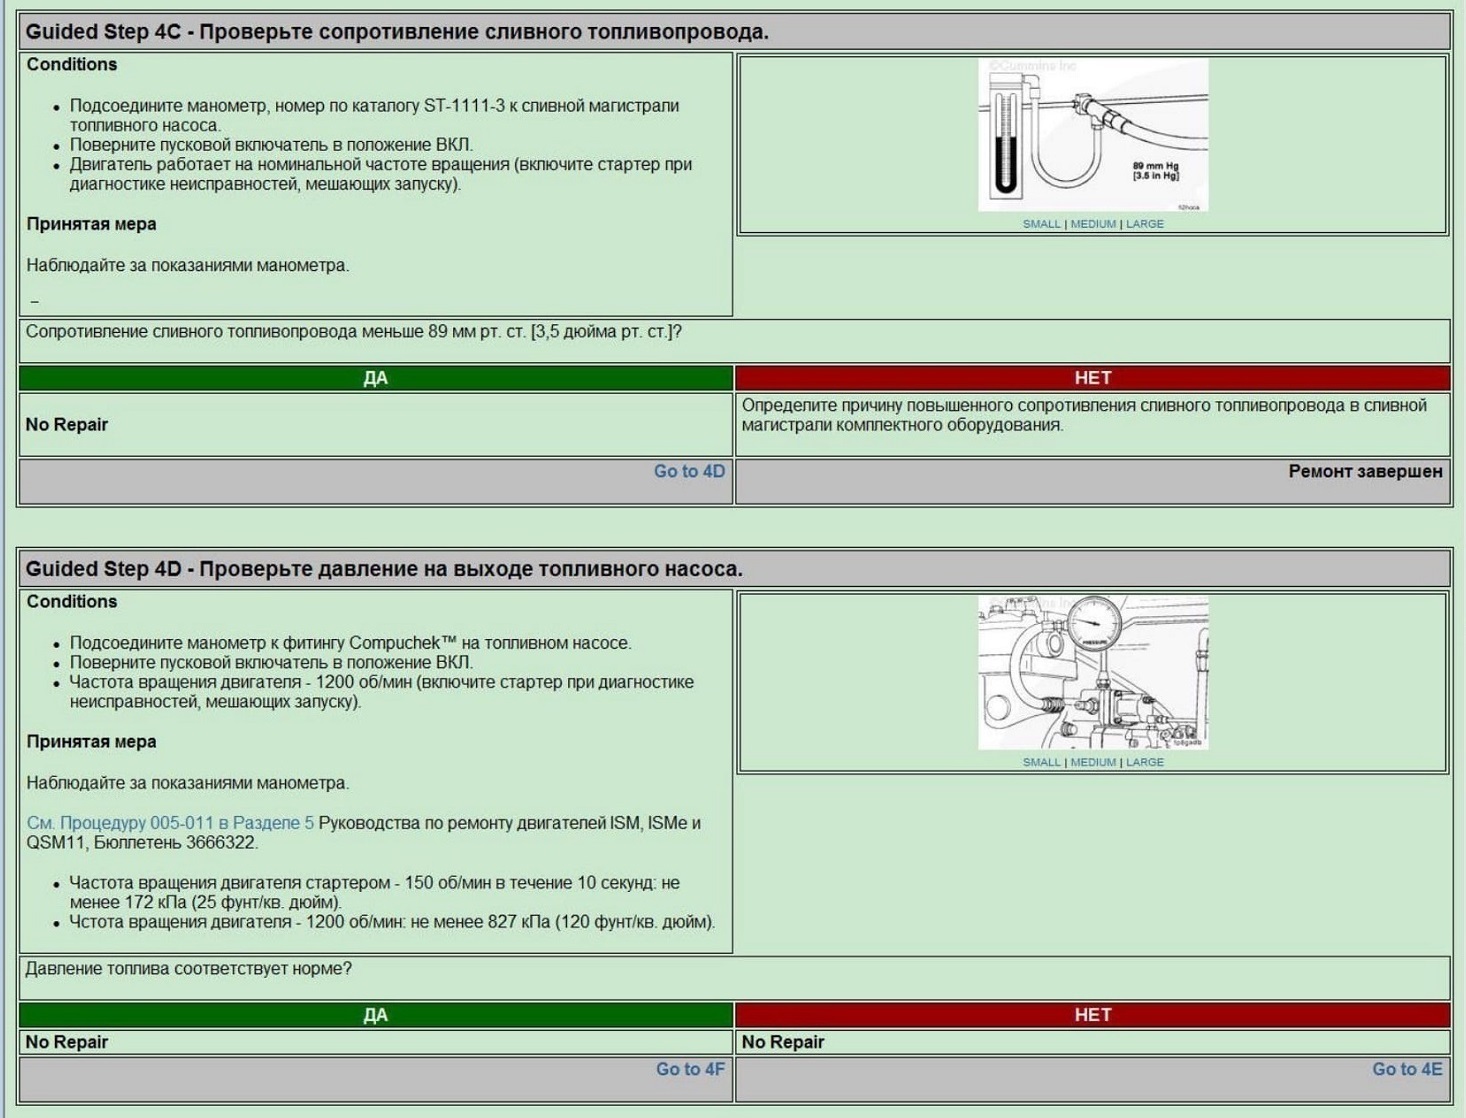Click 'No Repair' under НЕТ in step 4D
The width and height of the screenshot is (1466, 1118).
coord(783,1042)
